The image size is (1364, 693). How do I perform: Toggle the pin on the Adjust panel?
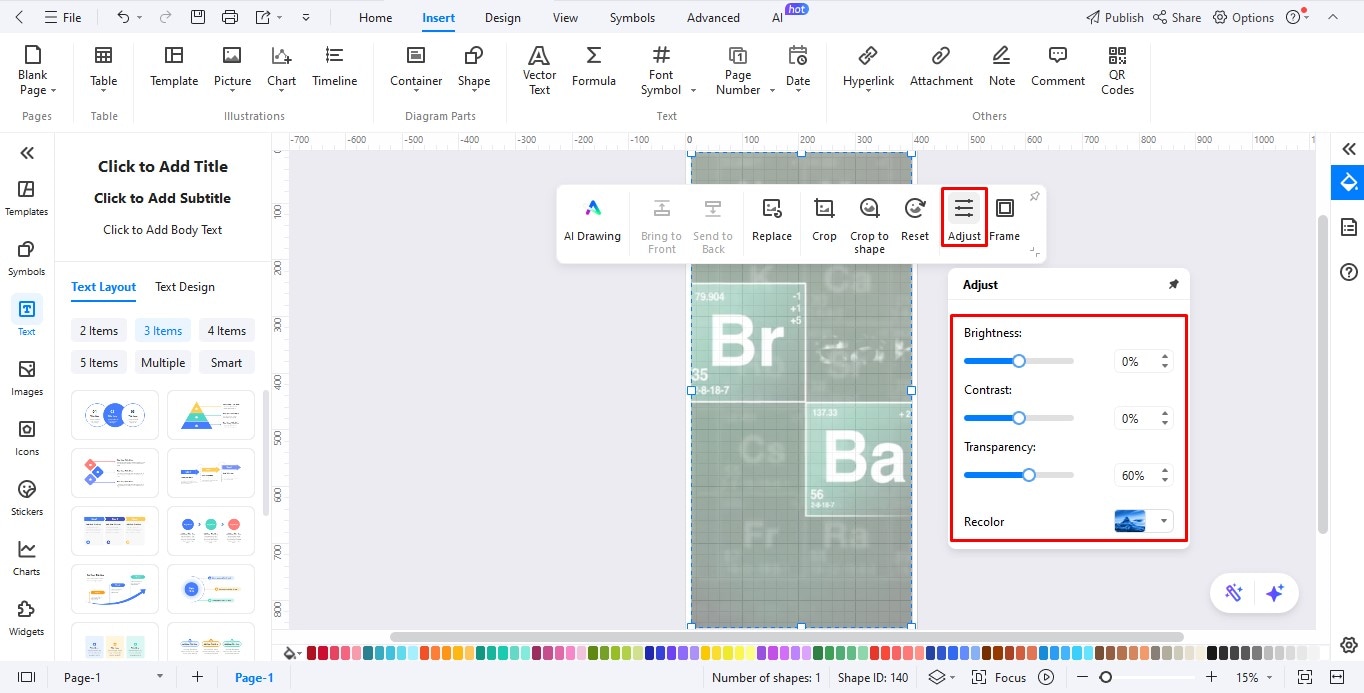[x=1173, y=285]
